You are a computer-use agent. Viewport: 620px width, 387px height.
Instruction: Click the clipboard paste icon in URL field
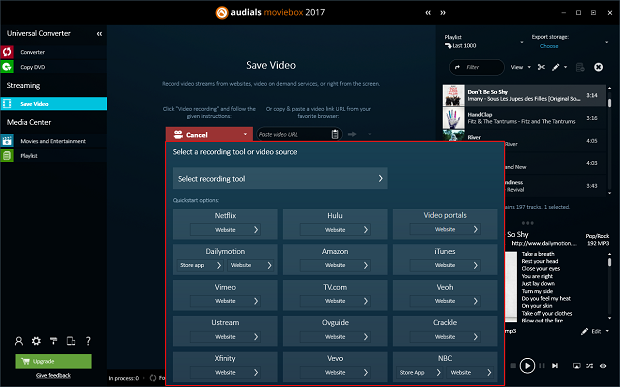click(335, 134)
